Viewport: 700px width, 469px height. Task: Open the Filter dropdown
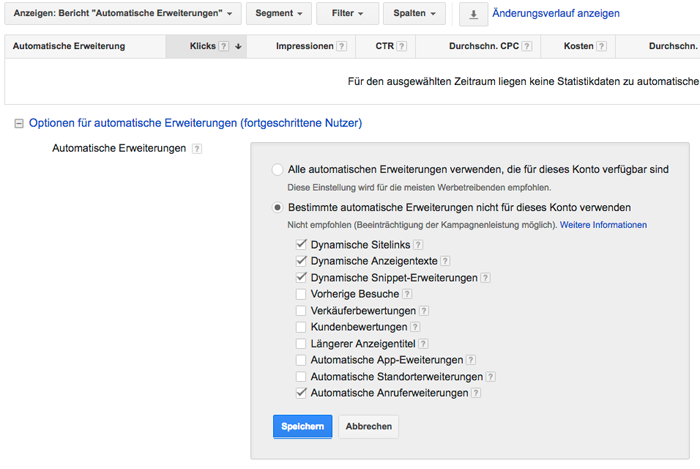pos(347,13)
